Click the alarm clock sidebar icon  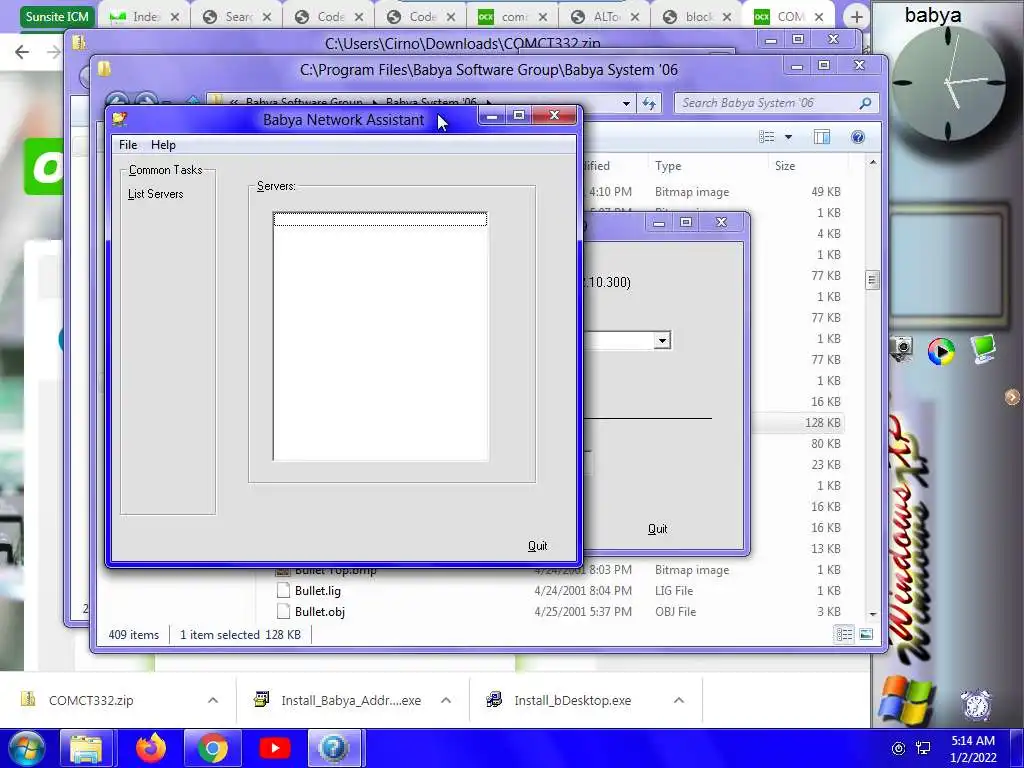pyautogui.click(x=976, y=705)
